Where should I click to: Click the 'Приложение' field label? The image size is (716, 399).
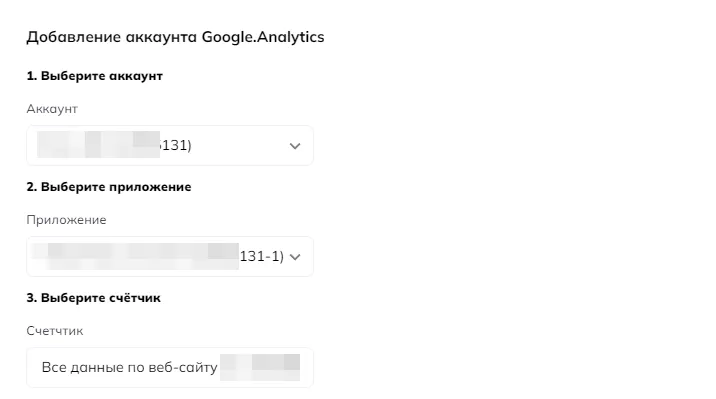coord(66,220)
